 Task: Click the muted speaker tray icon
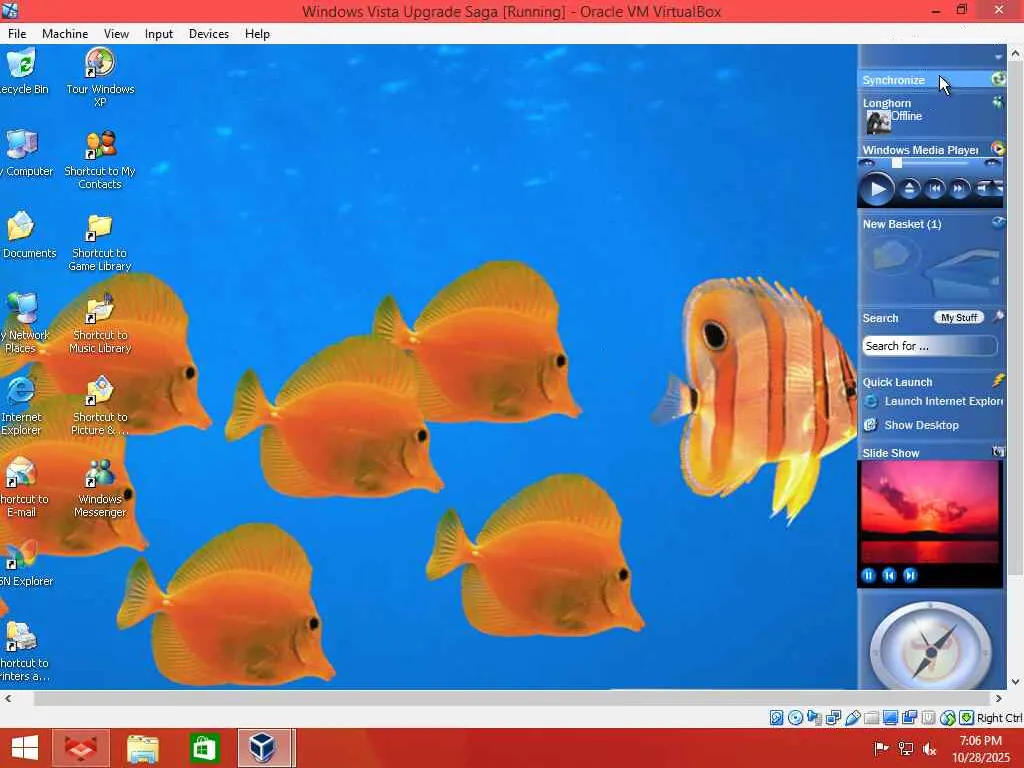click(x=930, y=748)
